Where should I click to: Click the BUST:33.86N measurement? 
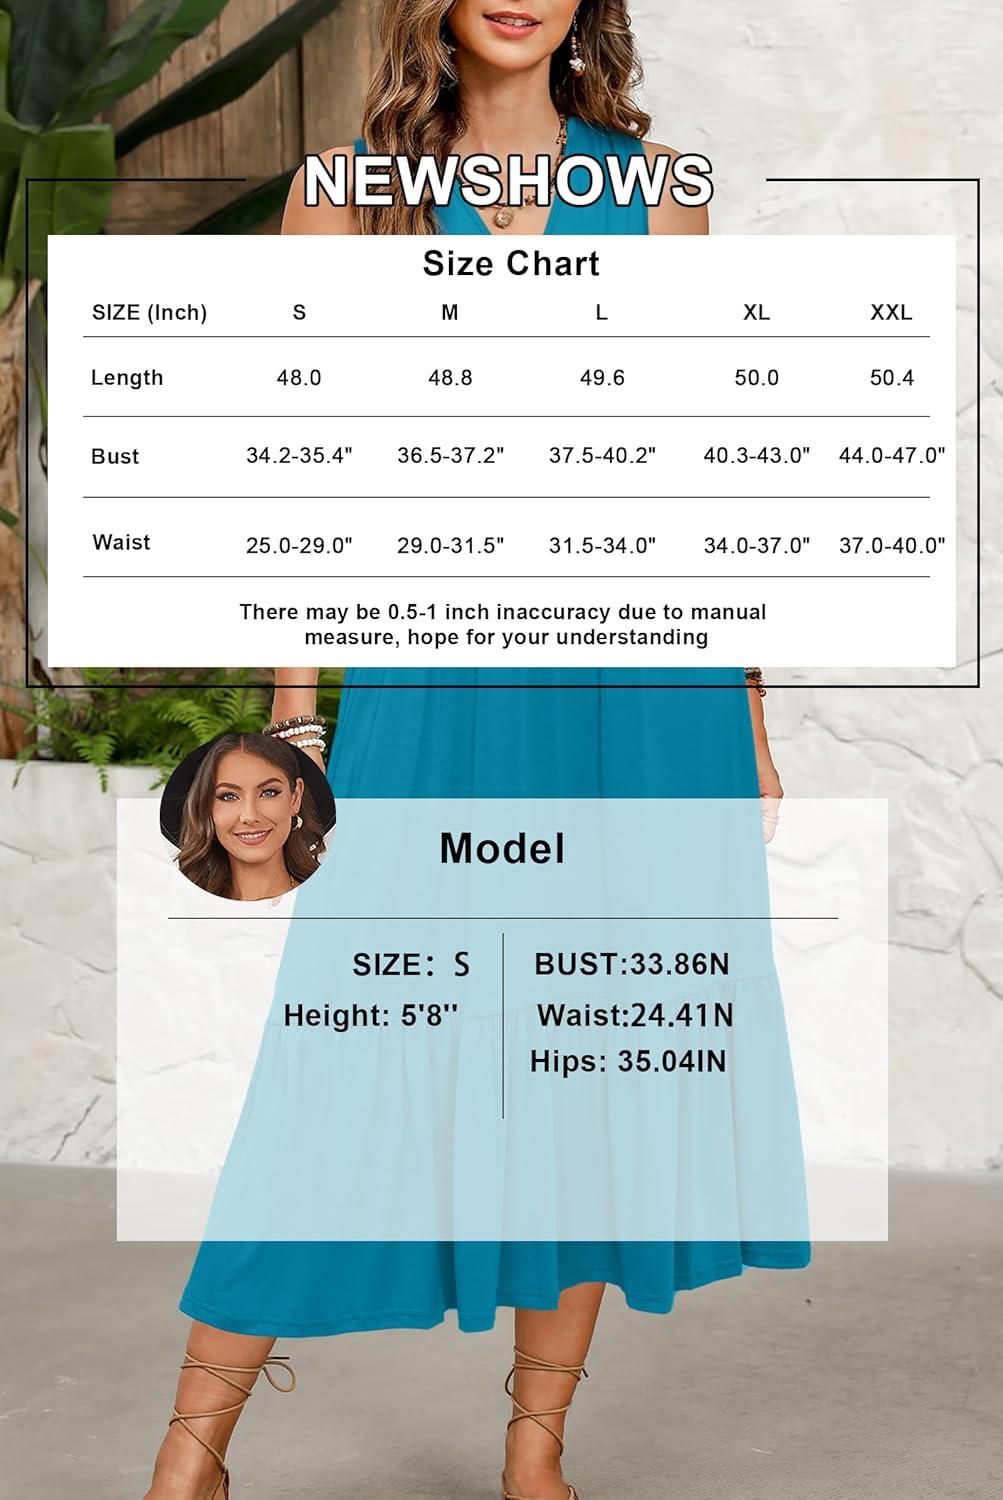(x=632, y=965)
